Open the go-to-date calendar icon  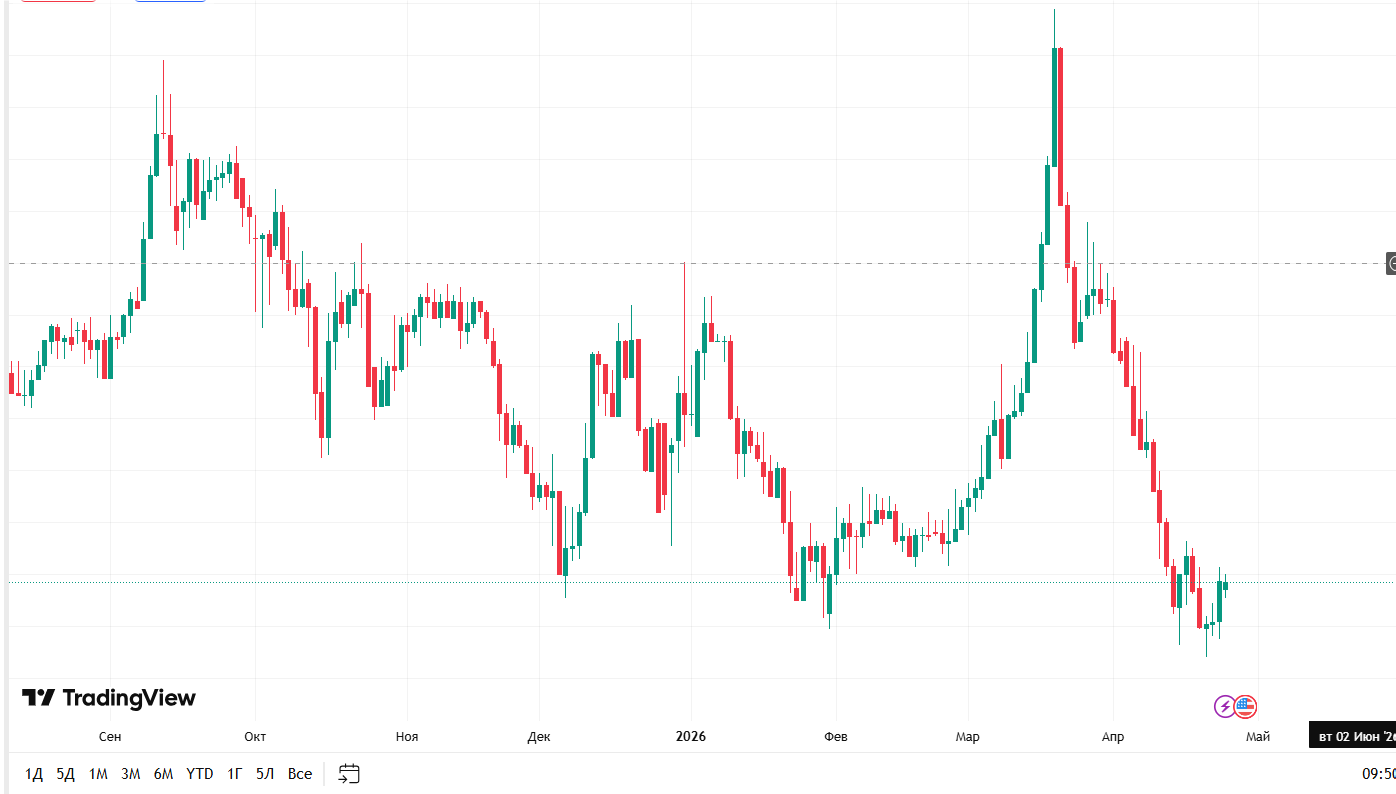349,773
